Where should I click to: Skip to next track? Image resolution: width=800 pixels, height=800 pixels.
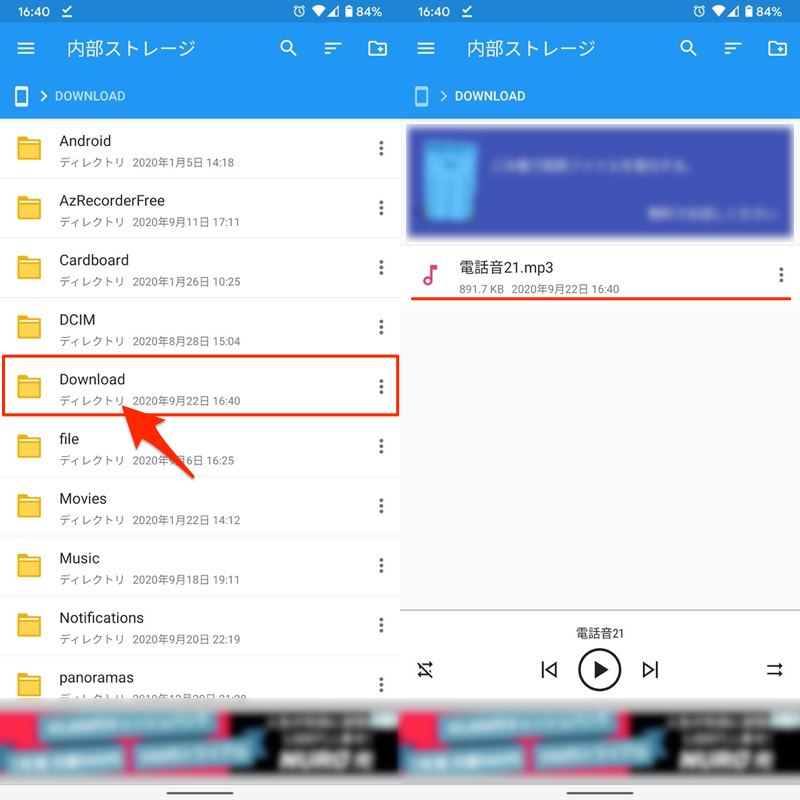(x=651, y=670)
